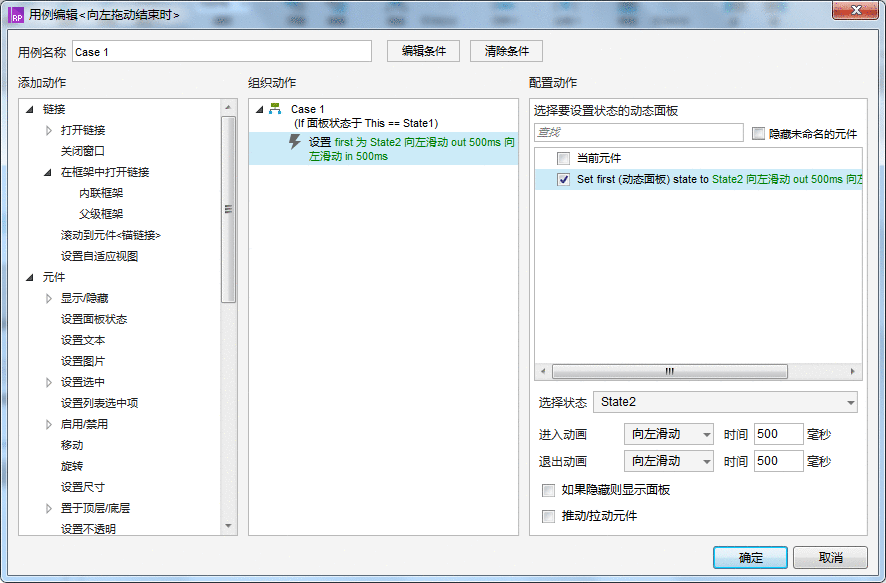Select 设置图片 action

click(x=83, y=361)
